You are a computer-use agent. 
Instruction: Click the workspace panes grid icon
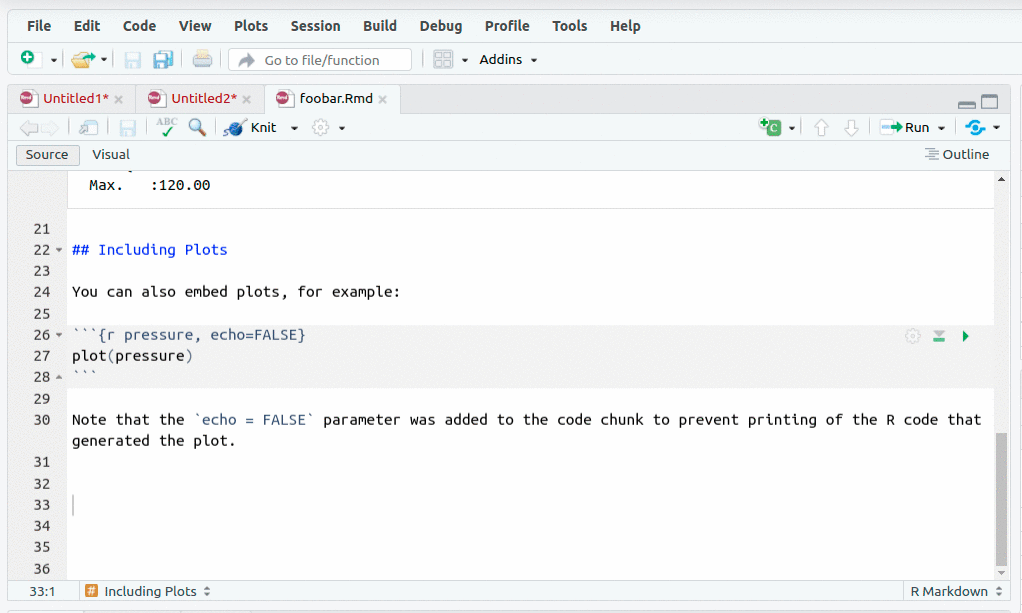pyautogui.click(x=443, y=59)
